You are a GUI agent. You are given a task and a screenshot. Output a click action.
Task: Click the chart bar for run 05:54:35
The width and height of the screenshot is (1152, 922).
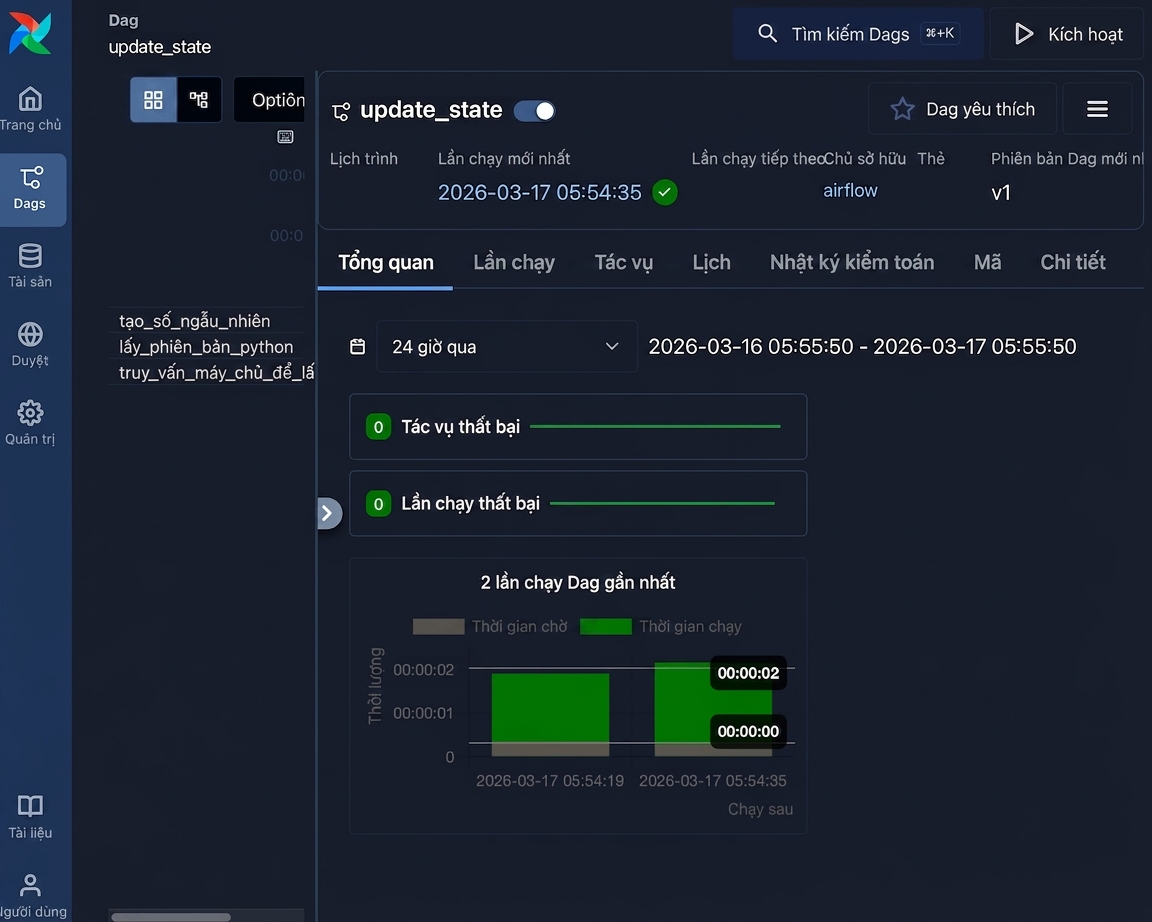point(713,710)
